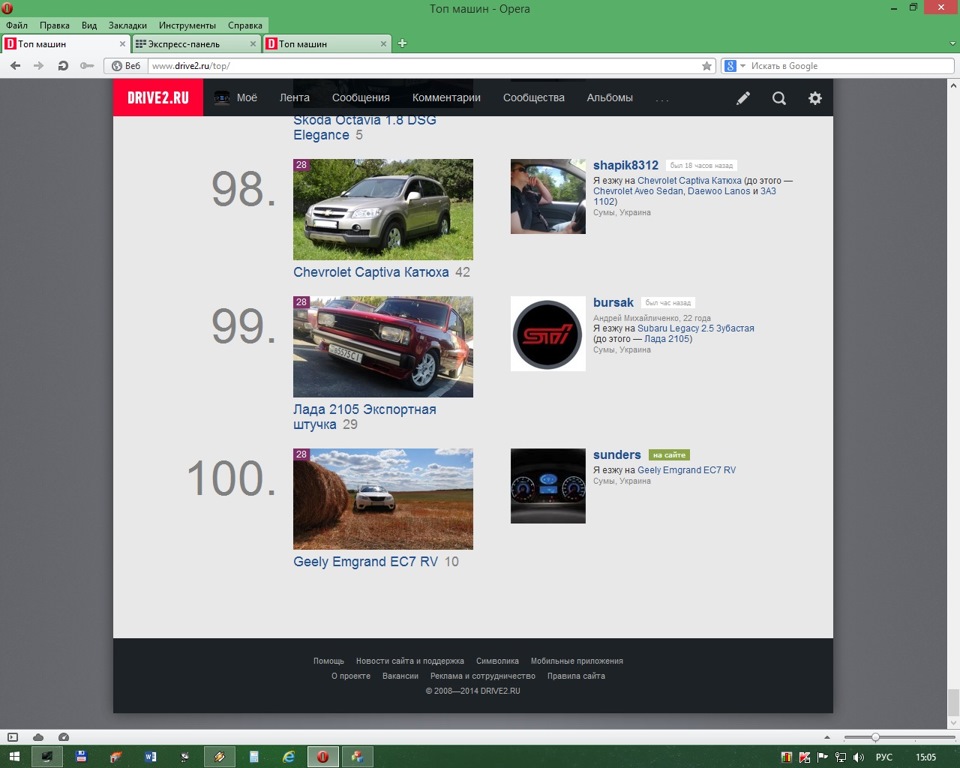960x768 pixels.
Task: Click the address bar with drive2.ru URL
Action: click(424, 66)
